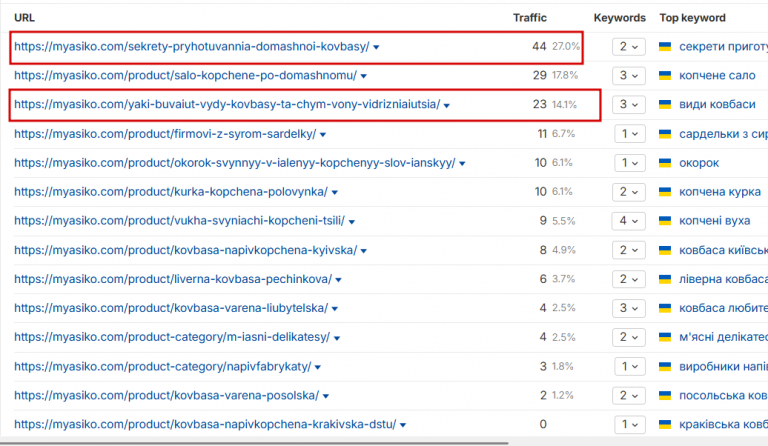This screenshot has width=768, height=446.
Task: Open keywords dropdown for m-iasni-delikatesy row
Action: pyautogui.click(x=628, y=337)
